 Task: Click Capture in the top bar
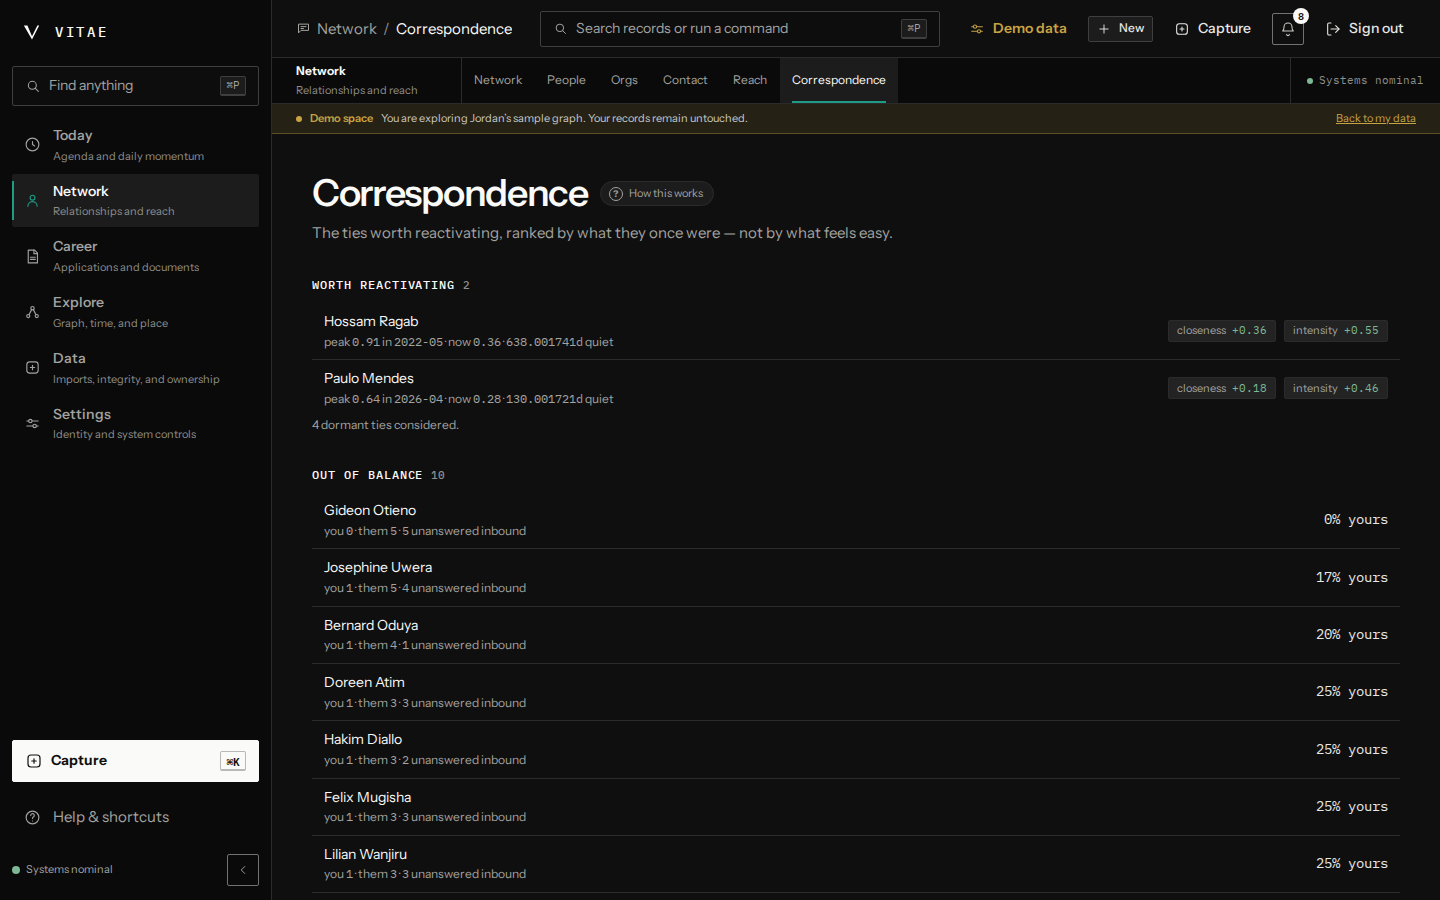(x=1213, y=29)
